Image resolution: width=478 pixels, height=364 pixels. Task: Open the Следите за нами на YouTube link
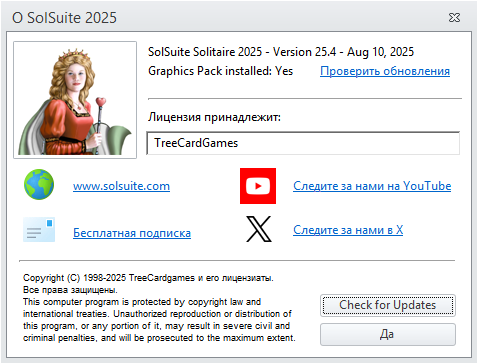372,186
